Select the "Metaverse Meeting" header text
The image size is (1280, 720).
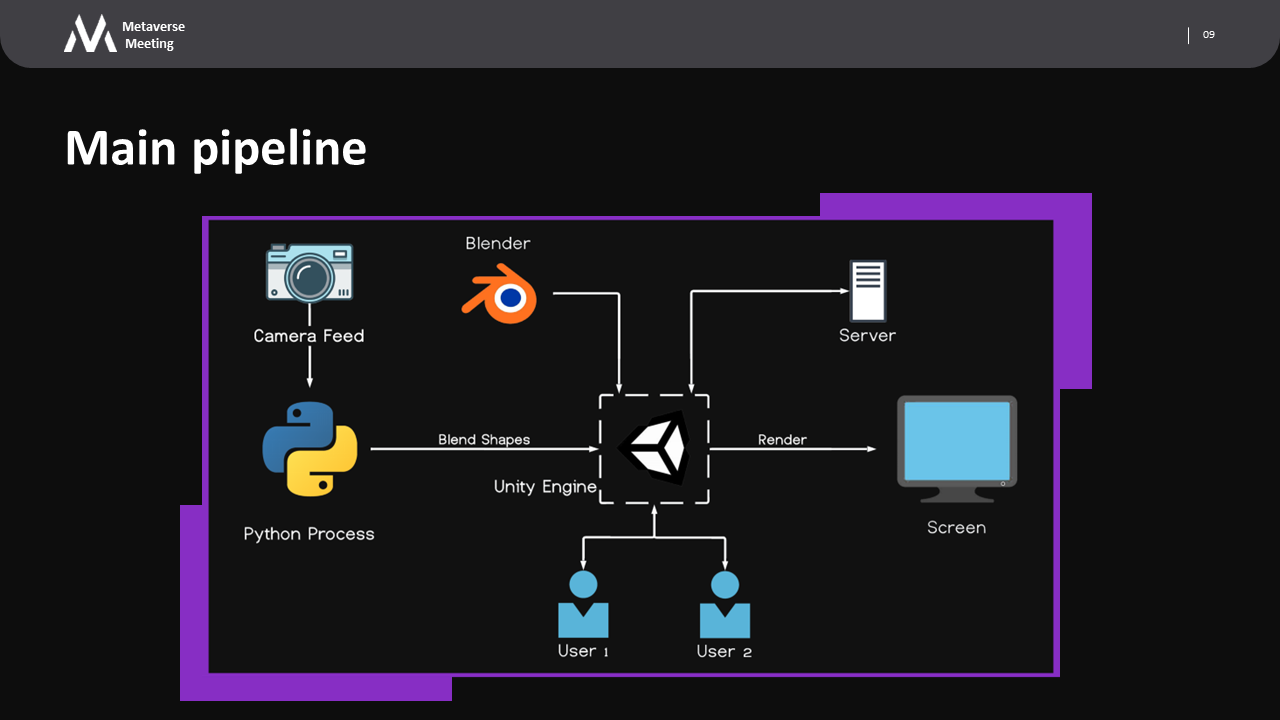[153, 35]
